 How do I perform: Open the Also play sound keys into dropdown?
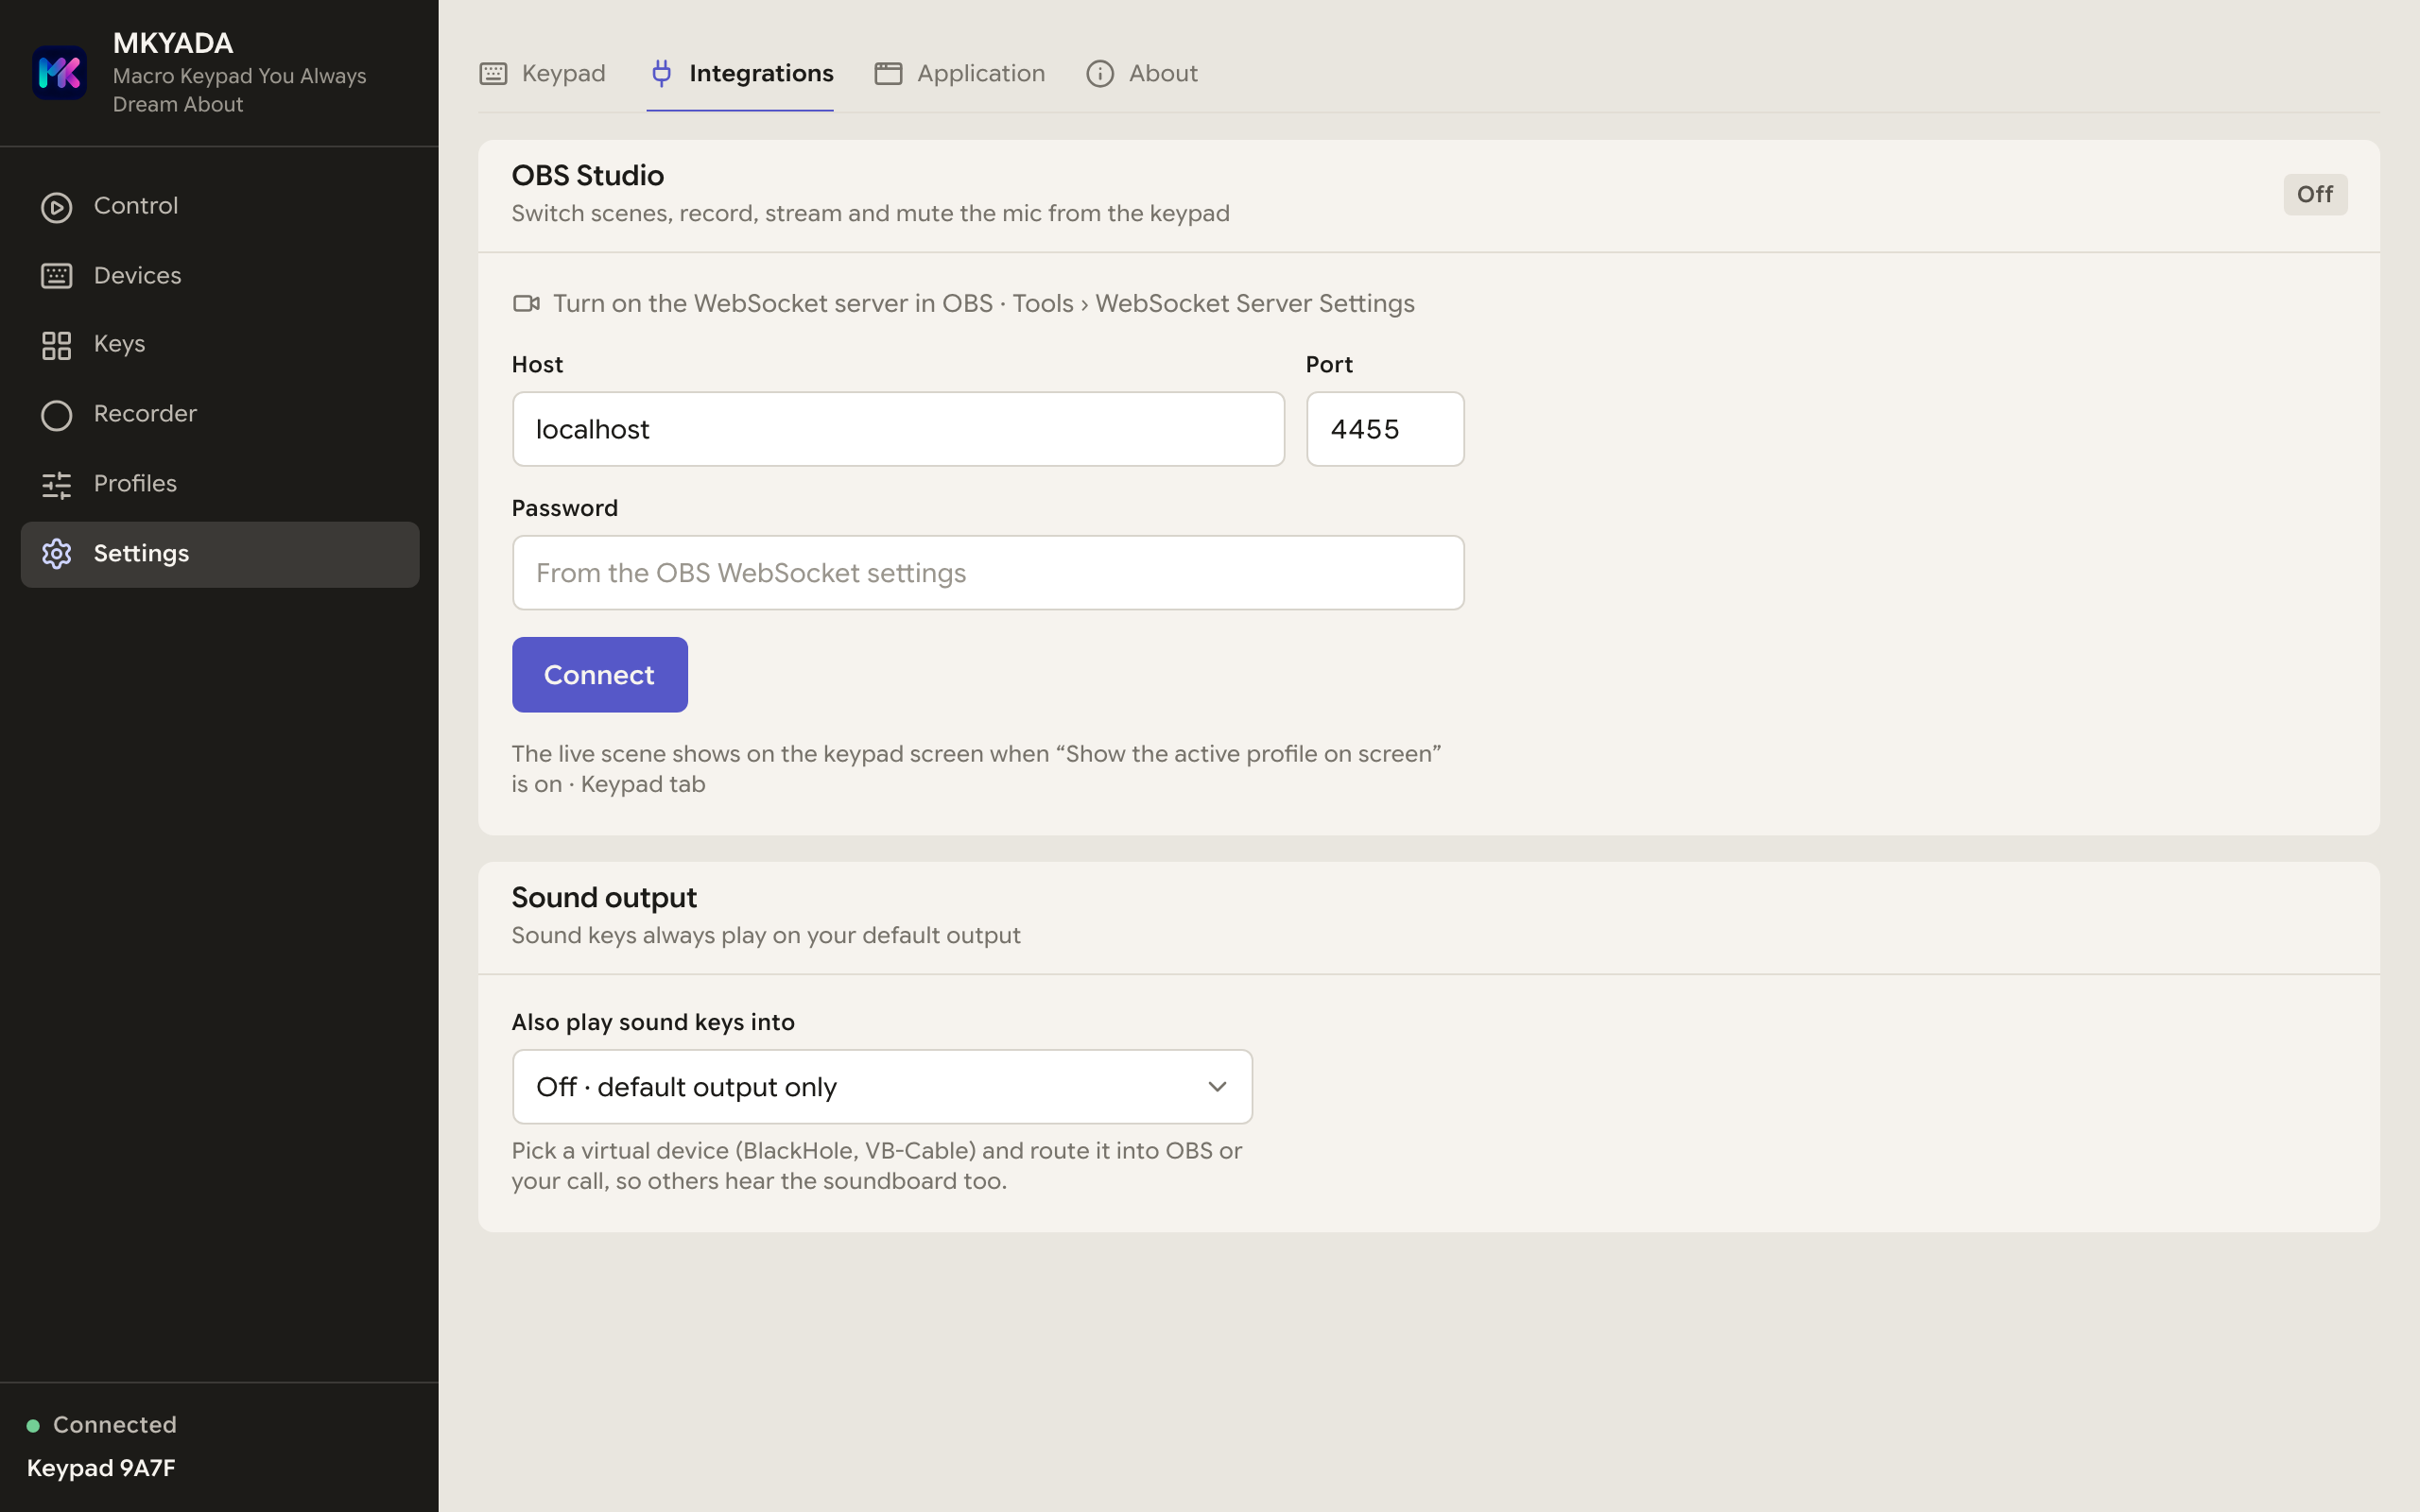click(x=882, y=1087)
